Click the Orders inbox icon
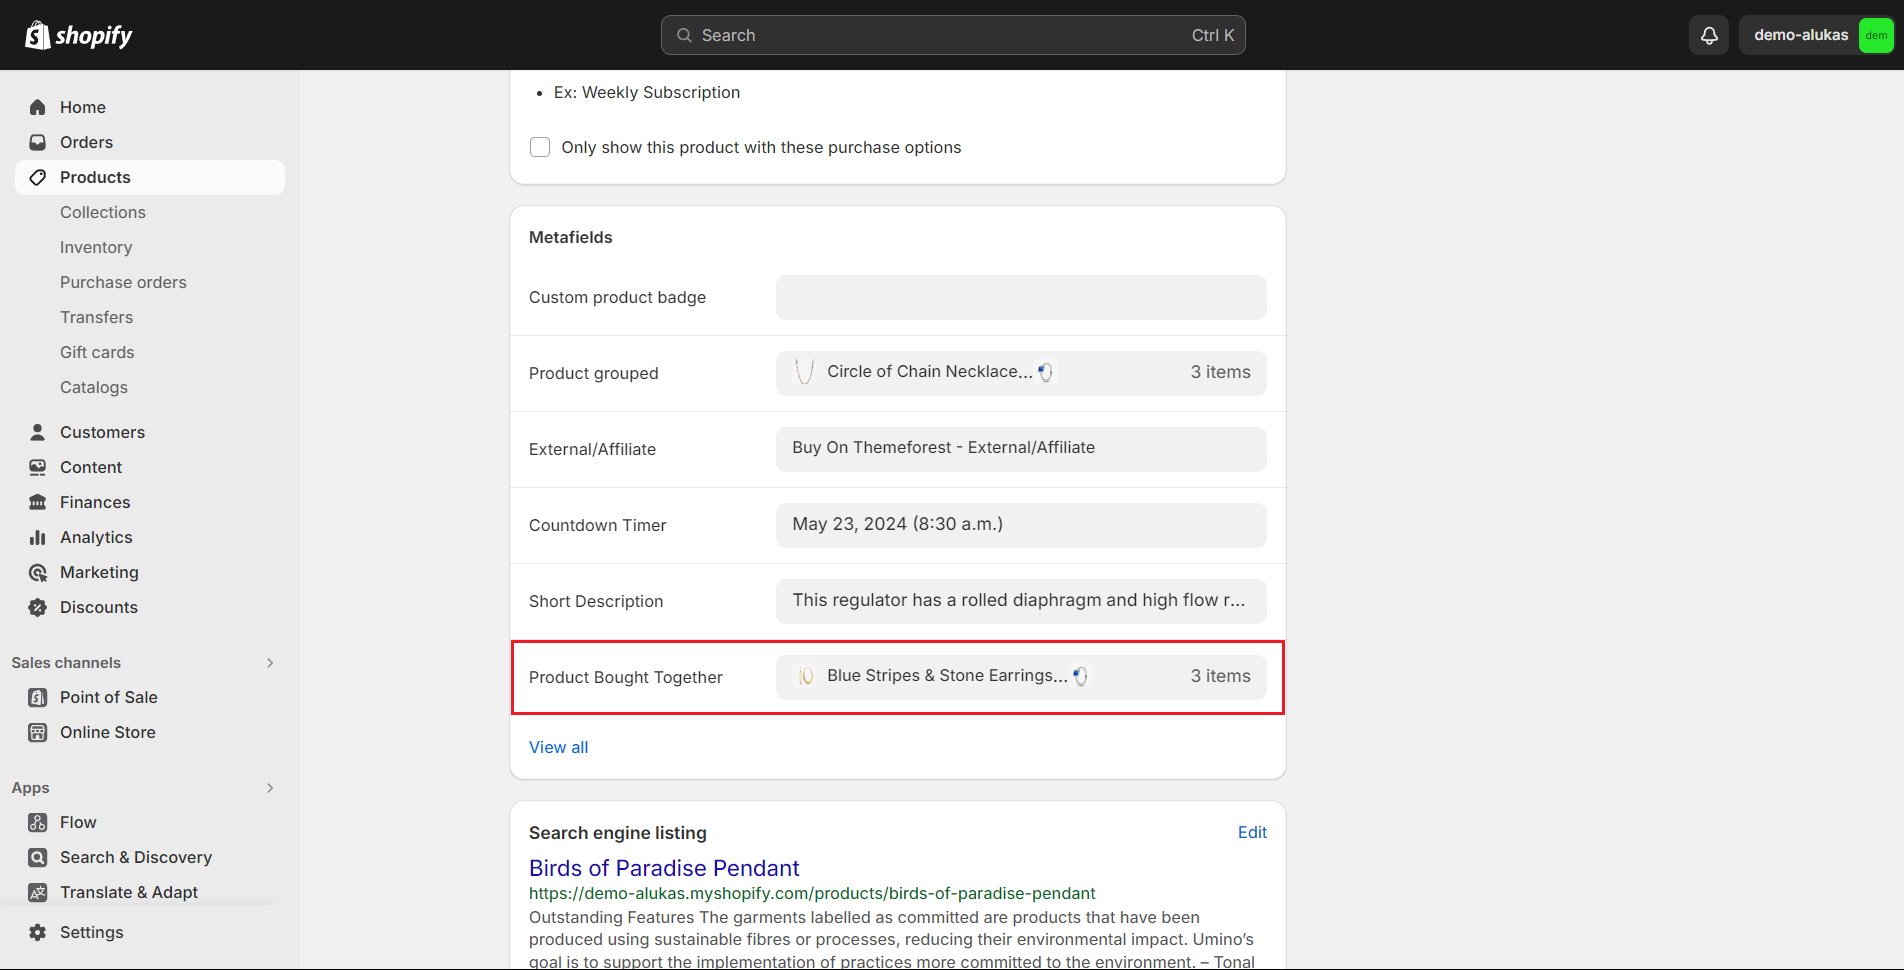 coord(38,142)
